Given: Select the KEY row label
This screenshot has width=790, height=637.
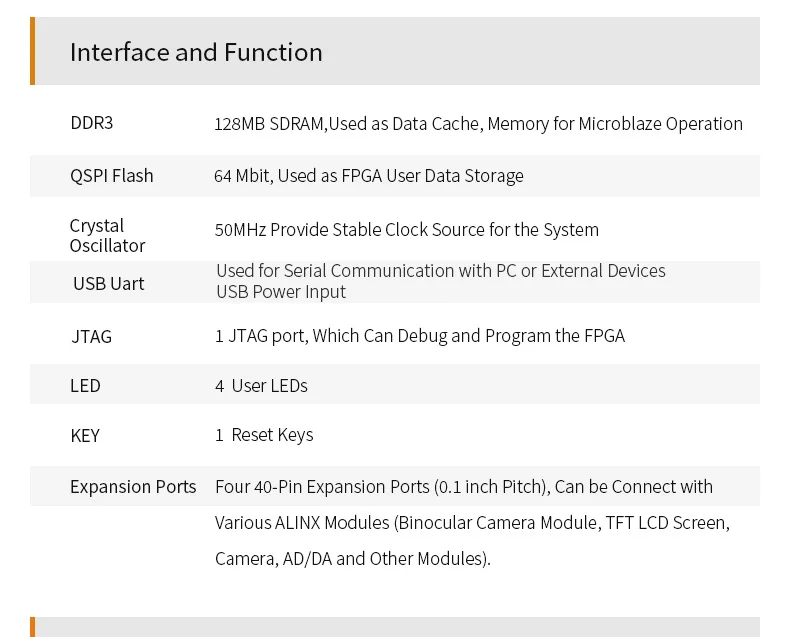Looking at the screenshot, I should point(85,436).
